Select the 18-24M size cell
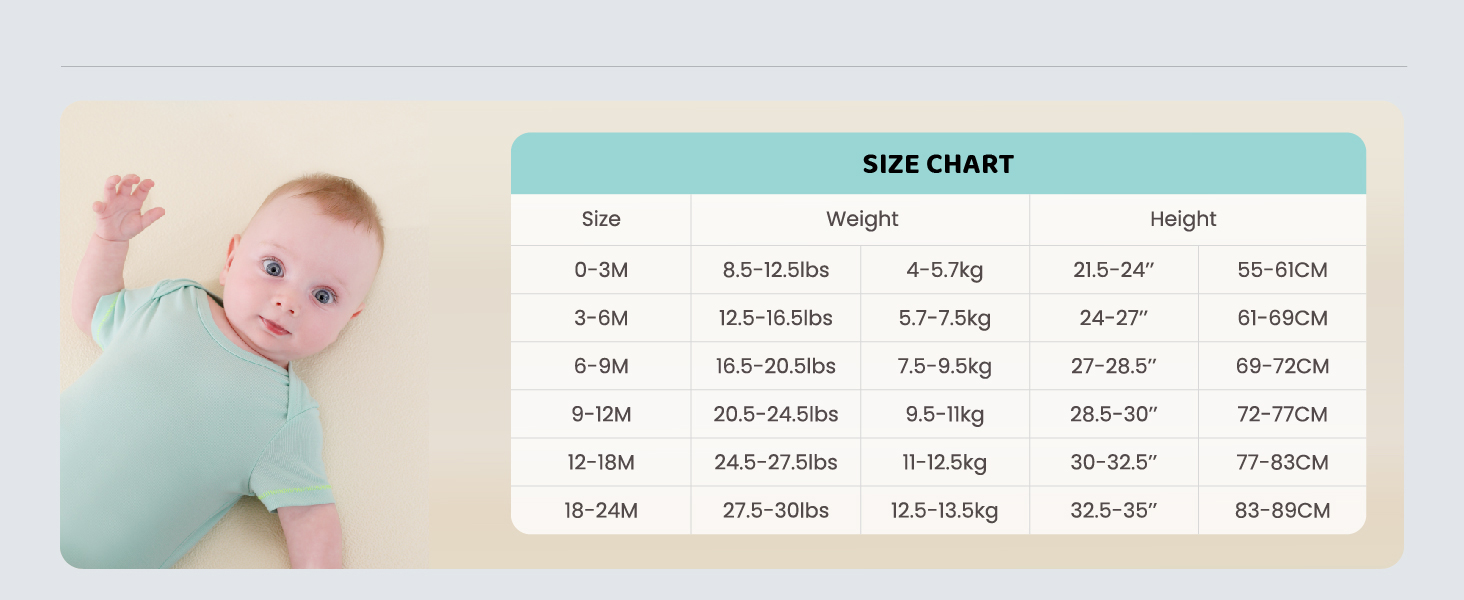The width and height of the screenshot is (1464, 600). point(601,510)
